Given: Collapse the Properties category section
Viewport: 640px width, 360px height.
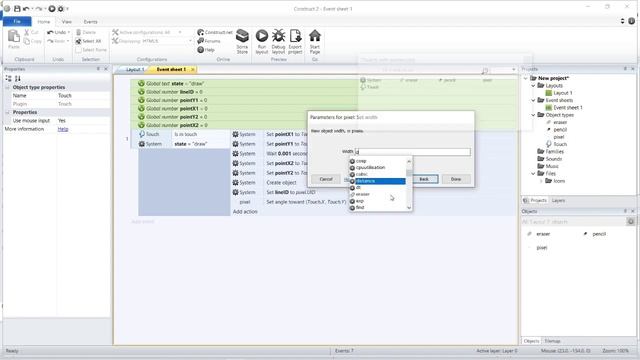Looking at the screenshot, I should (7, 112).
